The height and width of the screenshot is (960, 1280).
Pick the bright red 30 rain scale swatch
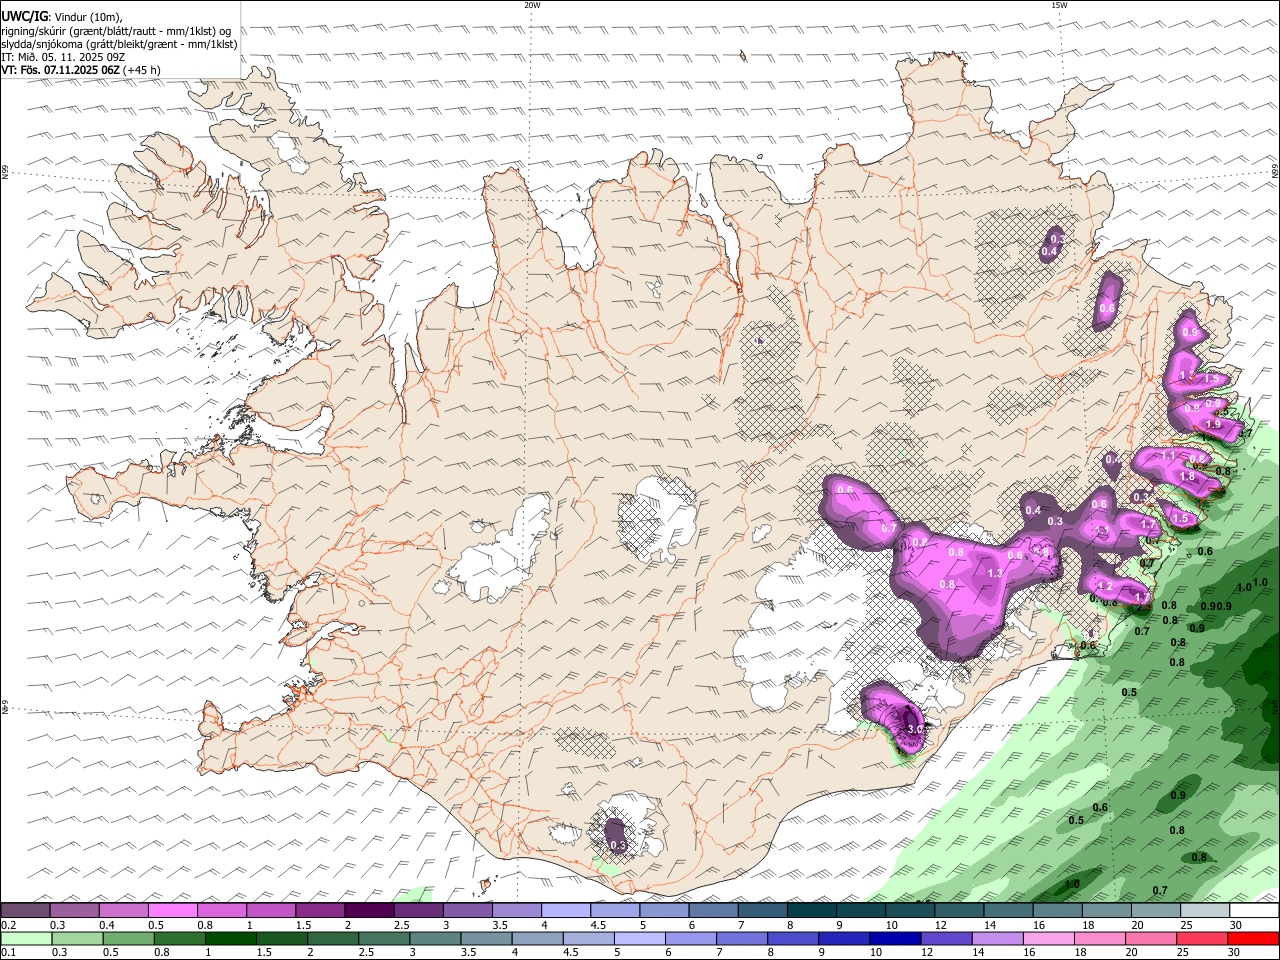pyautogui.click(x=1254, y=939)
